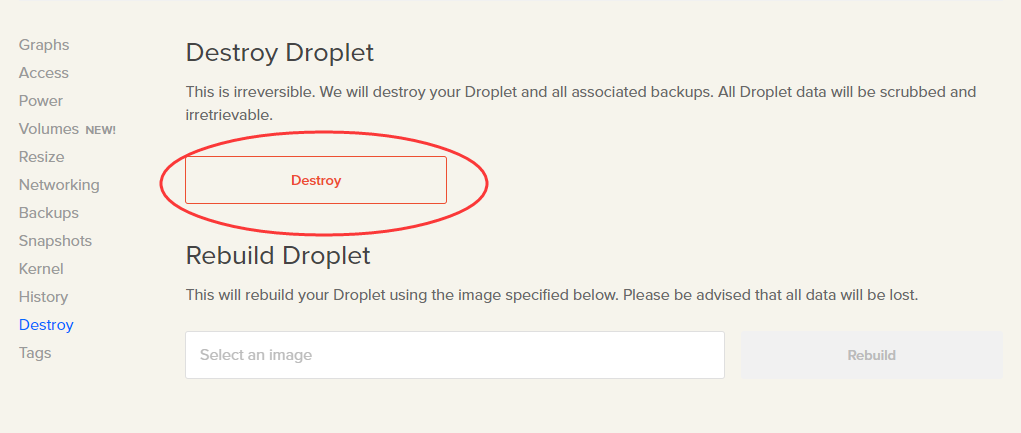Click the grey Rebuild button

[x=871, y=356]
